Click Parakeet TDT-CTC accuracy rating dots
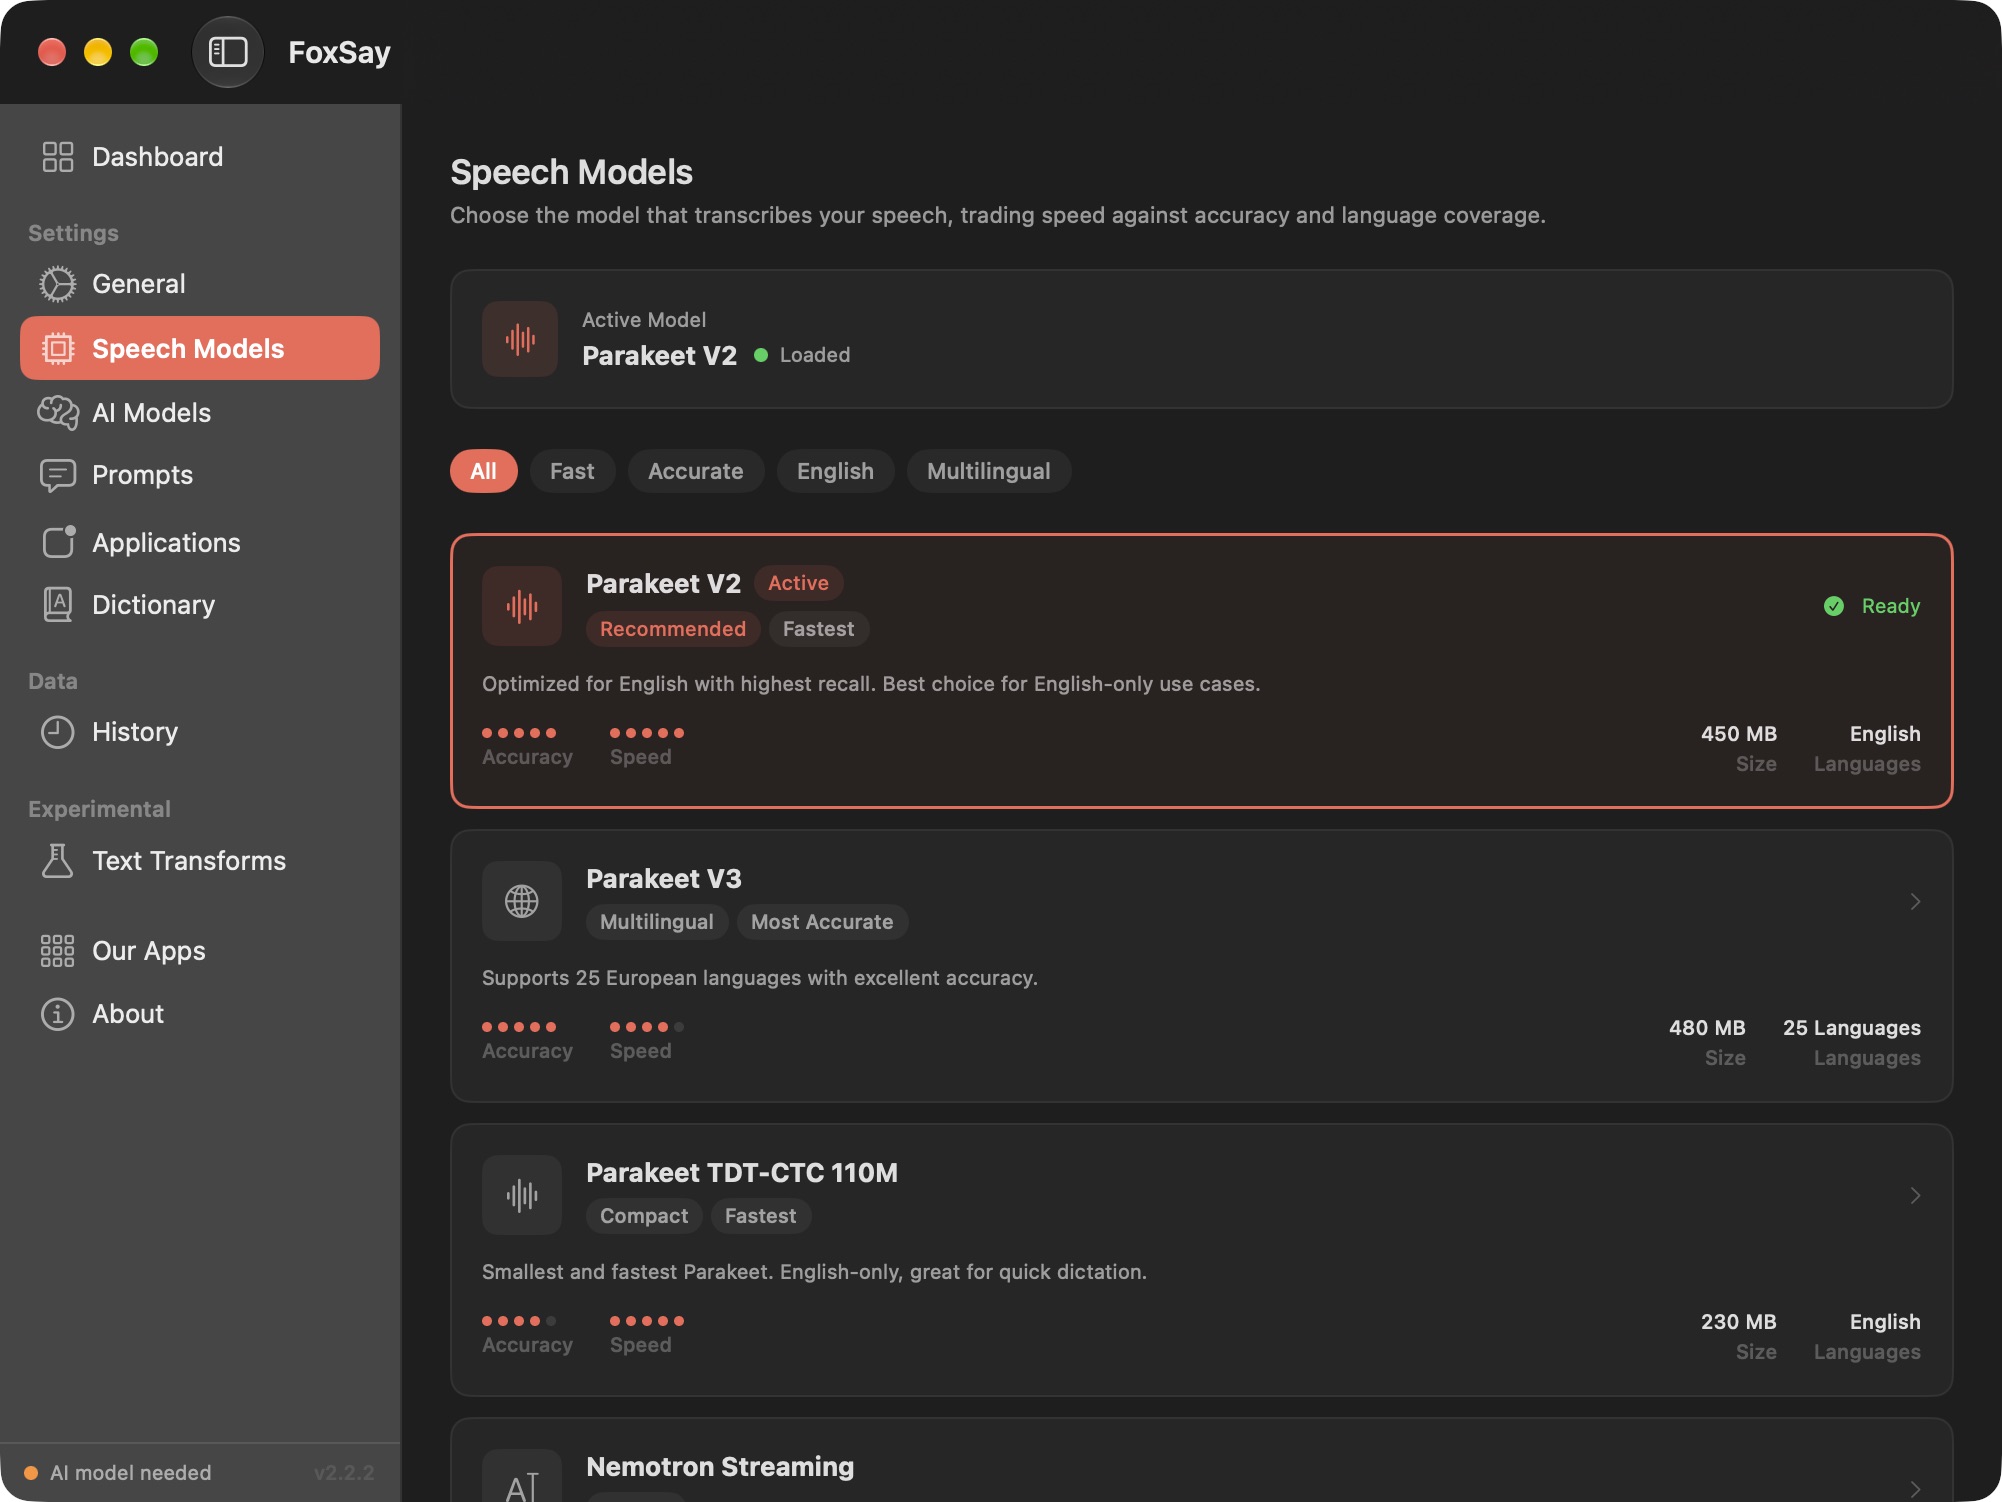 tap(519, 1321)
